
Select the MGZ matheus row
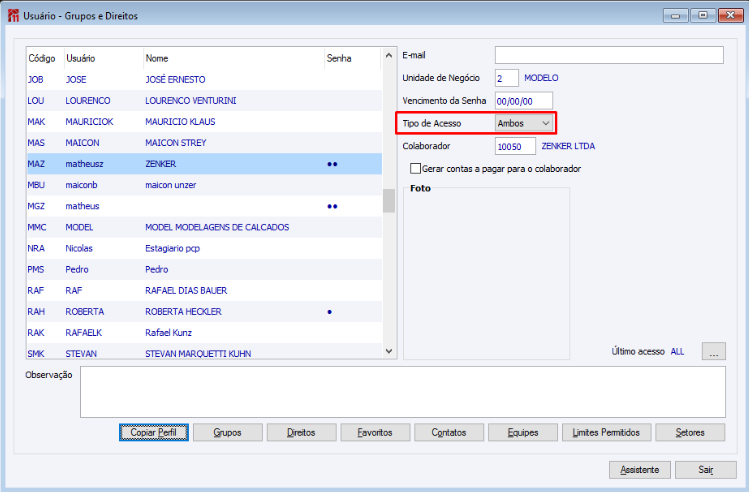click(204, 206)
